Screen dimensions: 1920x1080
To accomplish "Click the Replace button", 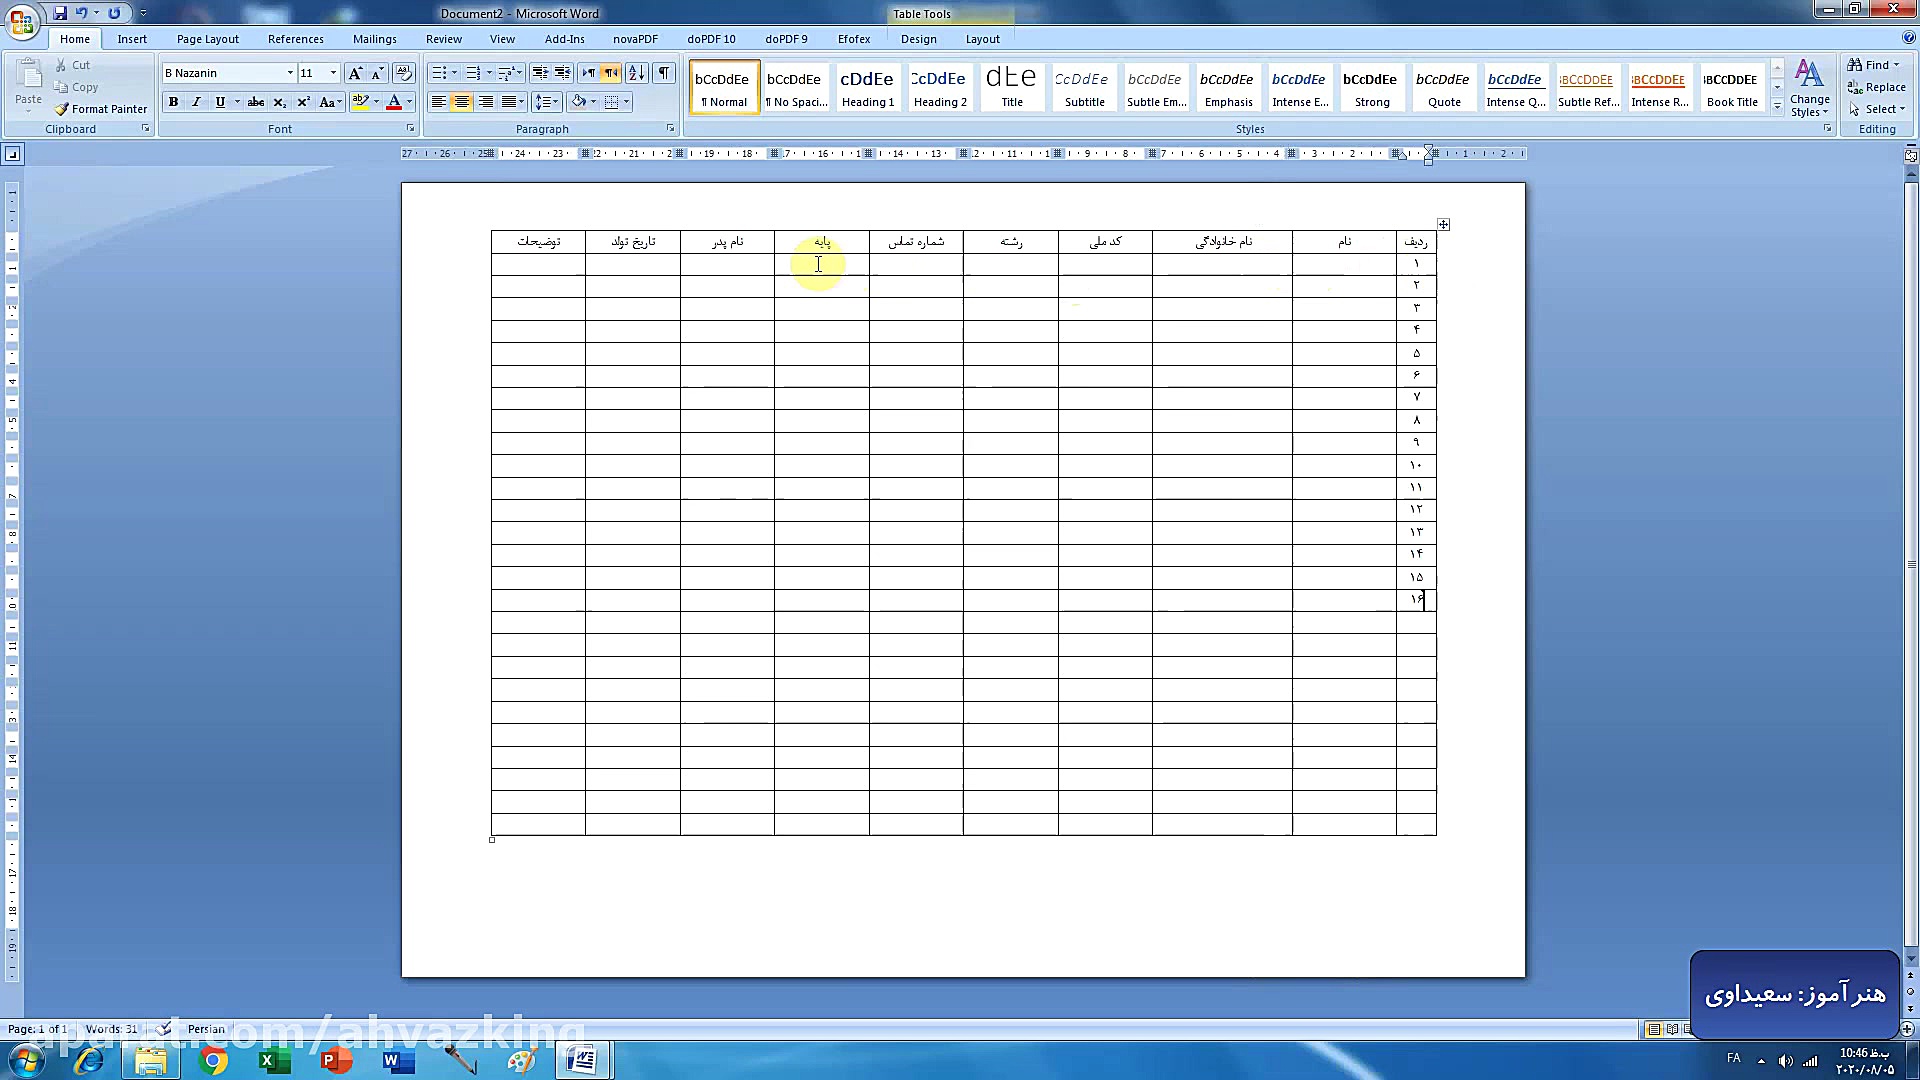I will 1877,87.
